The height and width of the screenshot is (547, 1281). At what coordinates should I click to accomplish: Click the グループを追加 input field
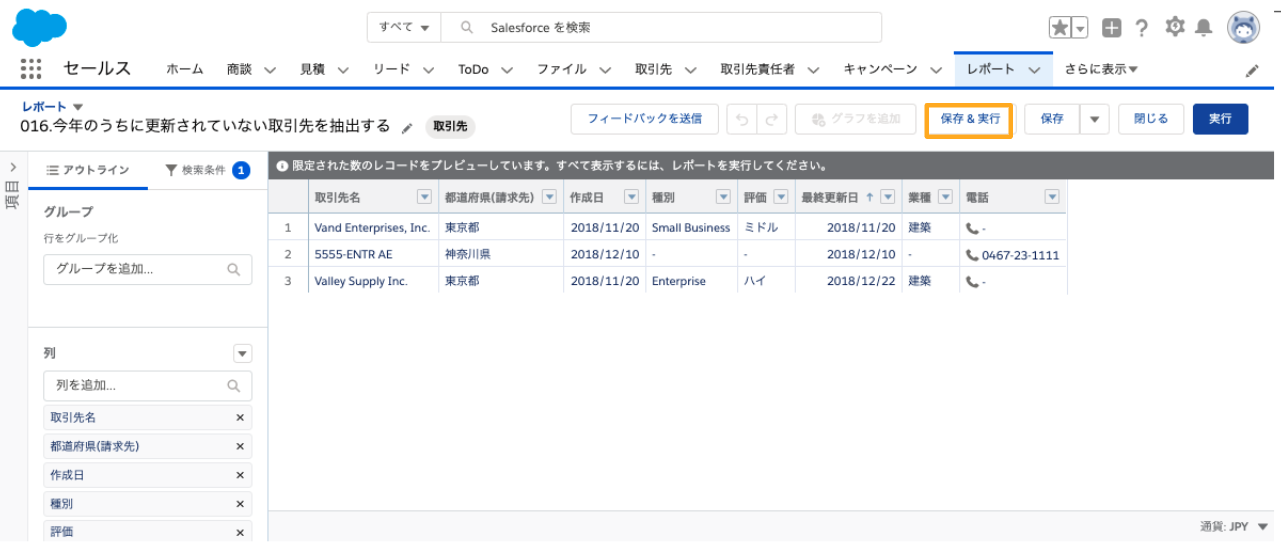click(x=148, y=269)
